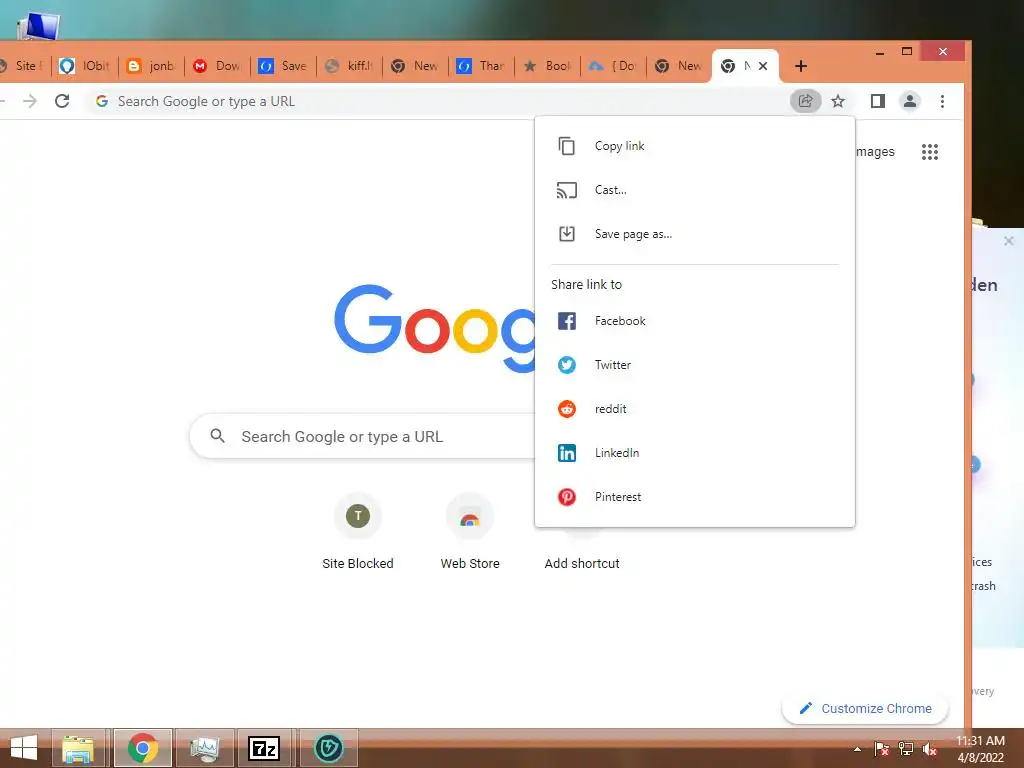The image size is (1024, 768).
Task: Open the Images link
Action: tap(874, 152)
